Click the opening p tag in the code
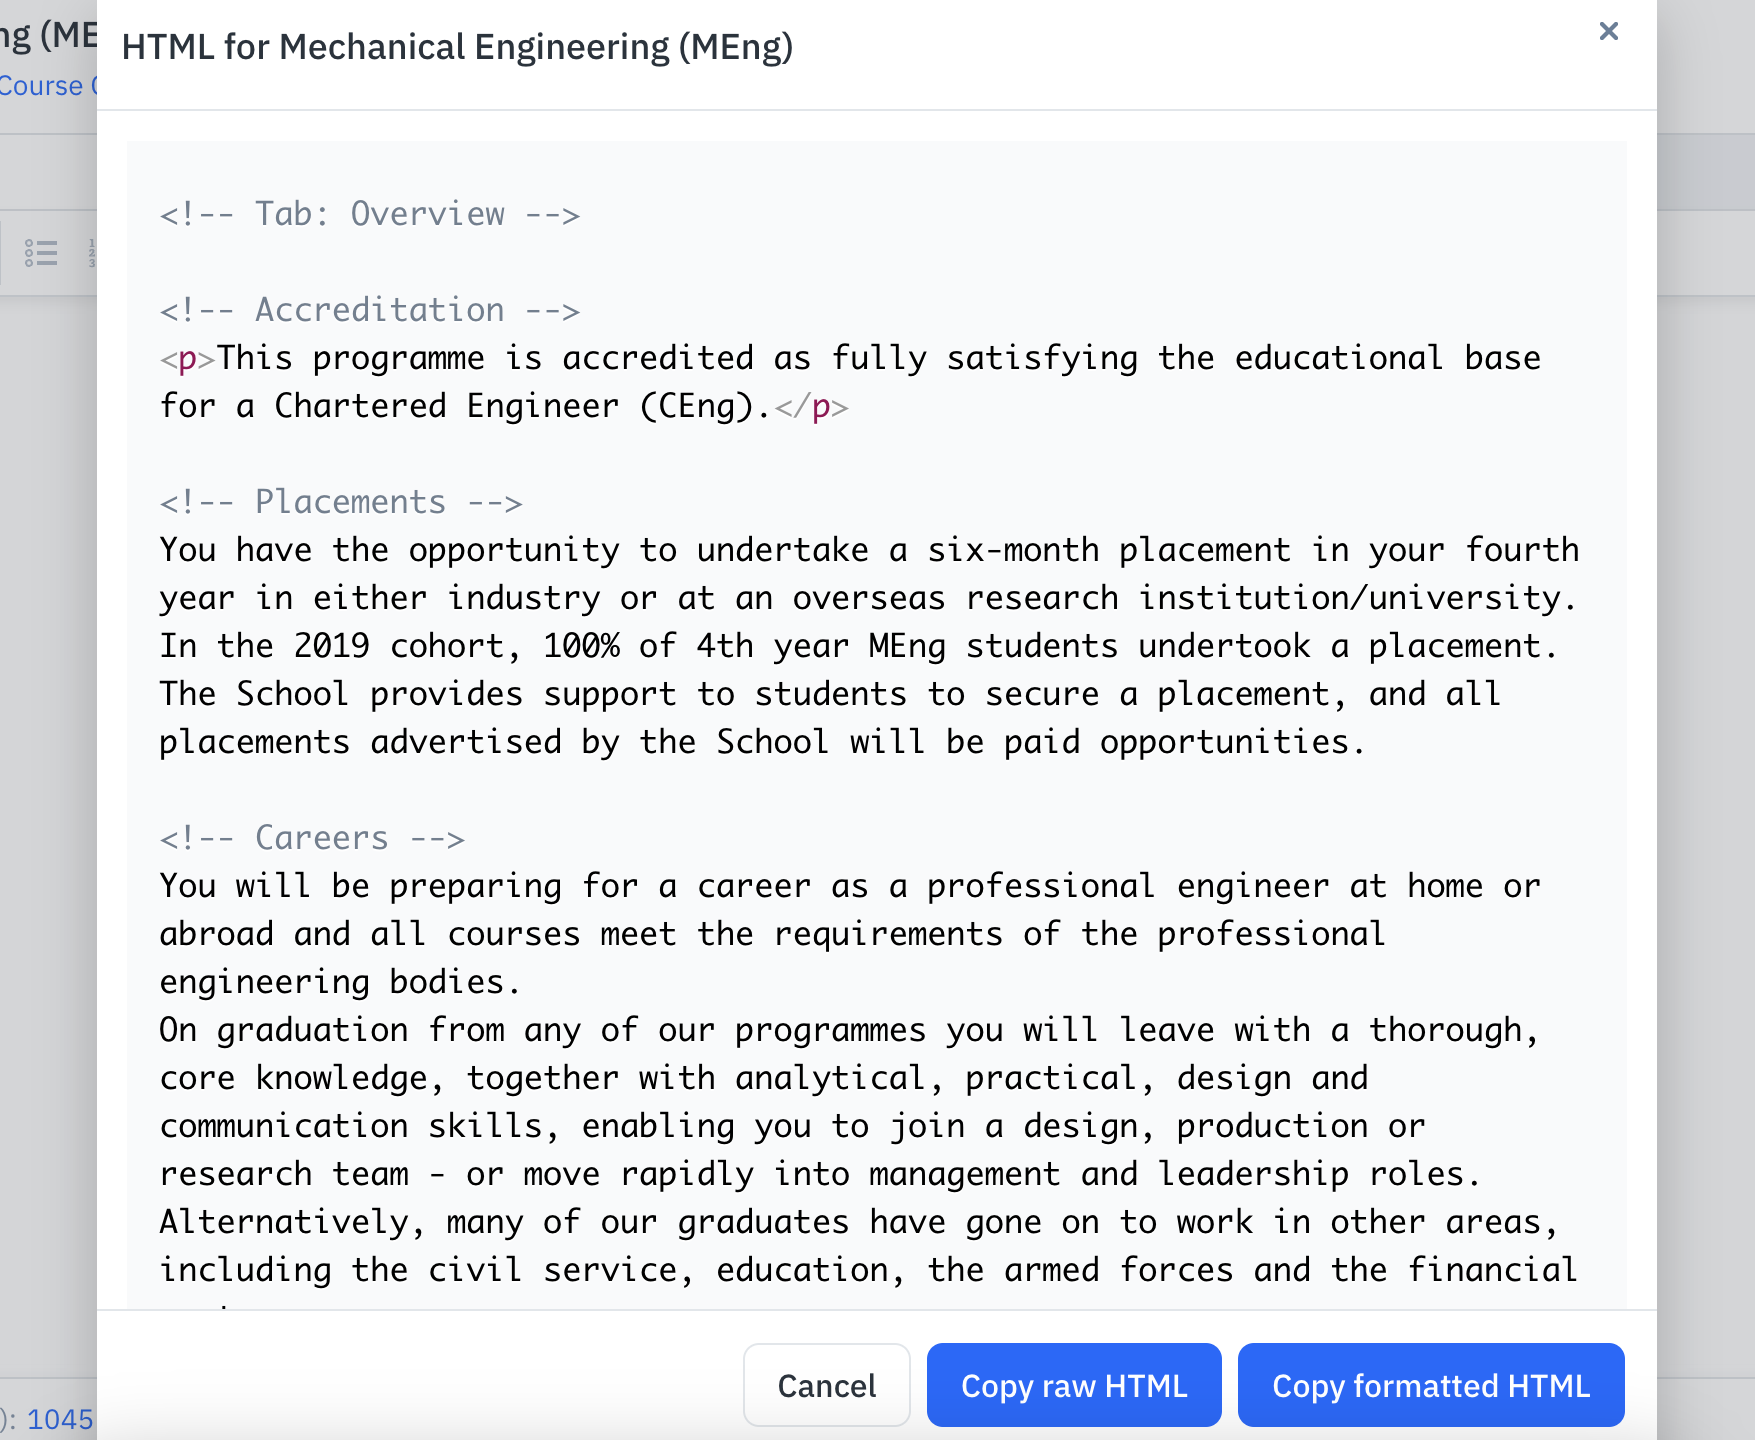The image size is (1755, 1440). (x=188, y=358)
